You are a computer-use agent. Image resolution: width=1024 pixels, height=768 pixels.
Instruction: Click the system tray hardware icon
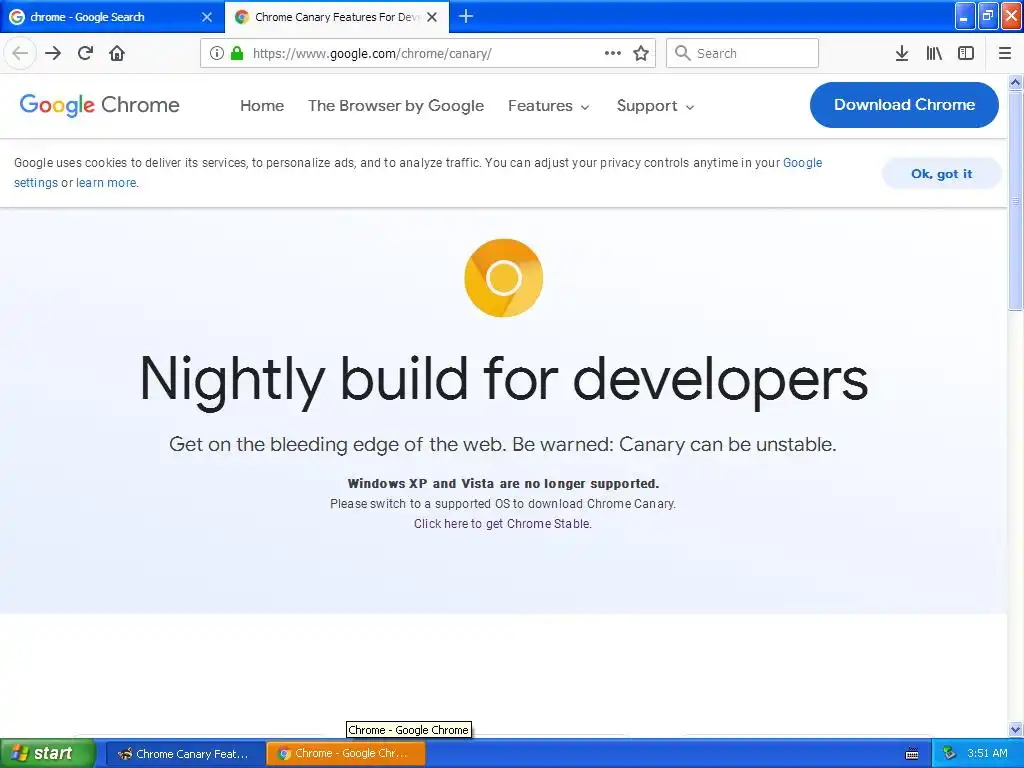pos(949,754)
